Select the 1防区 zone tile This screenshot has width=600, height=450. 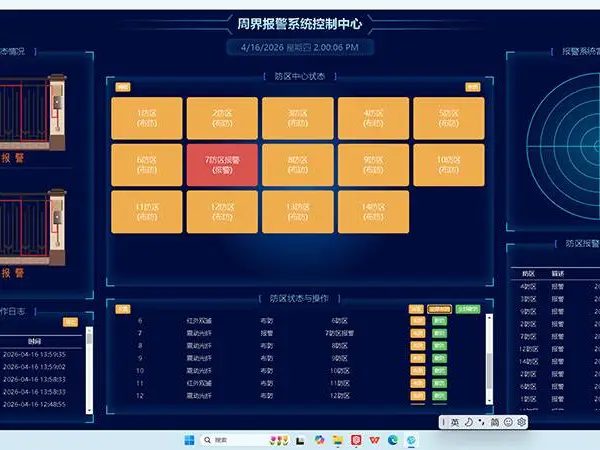coord(147,118)
